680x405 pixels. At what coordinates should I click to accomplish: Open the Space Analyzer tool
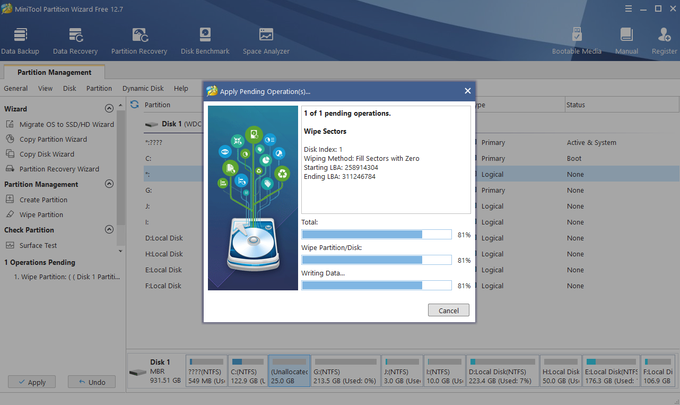pos(265,38)
